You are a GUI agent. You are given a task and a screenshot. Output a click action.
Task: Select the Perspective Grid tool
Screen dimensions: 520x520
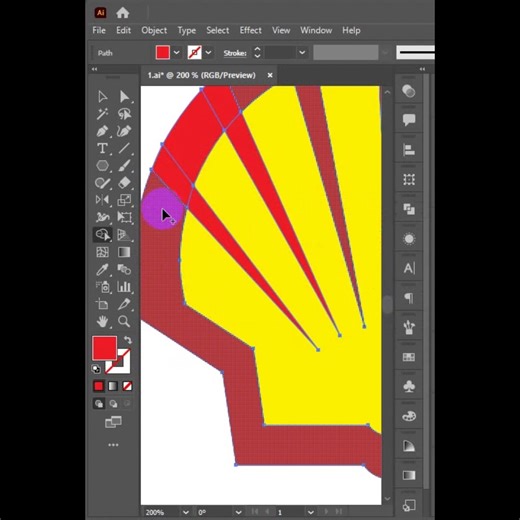click(x=124, y=235)
